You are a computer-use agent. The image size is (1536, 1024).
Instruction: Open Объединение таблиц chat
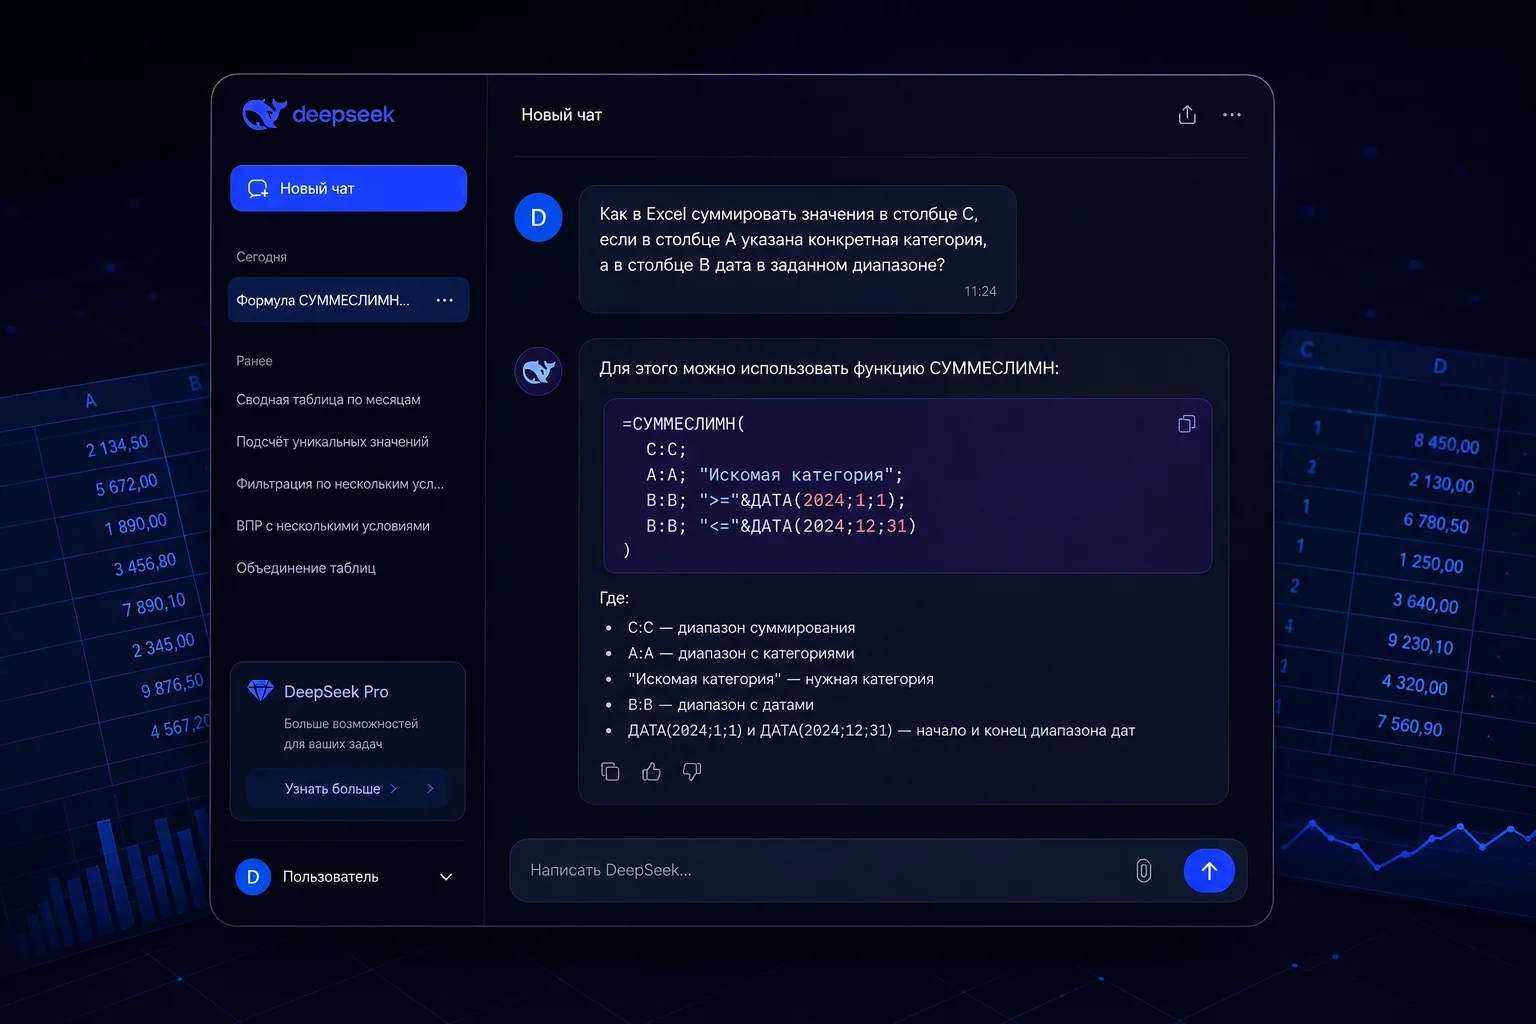(x=306, y=567)
